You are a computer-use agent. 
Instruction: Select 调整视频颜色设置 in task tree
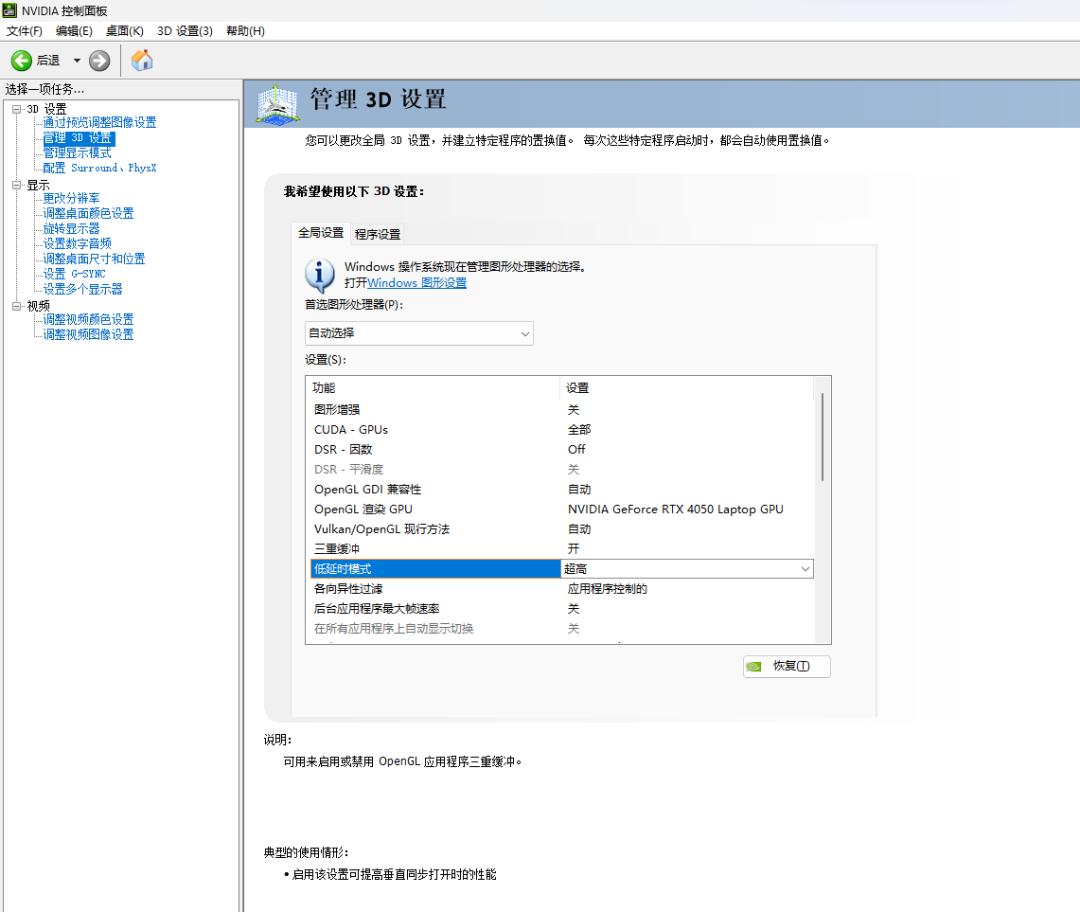click(88, 320)
